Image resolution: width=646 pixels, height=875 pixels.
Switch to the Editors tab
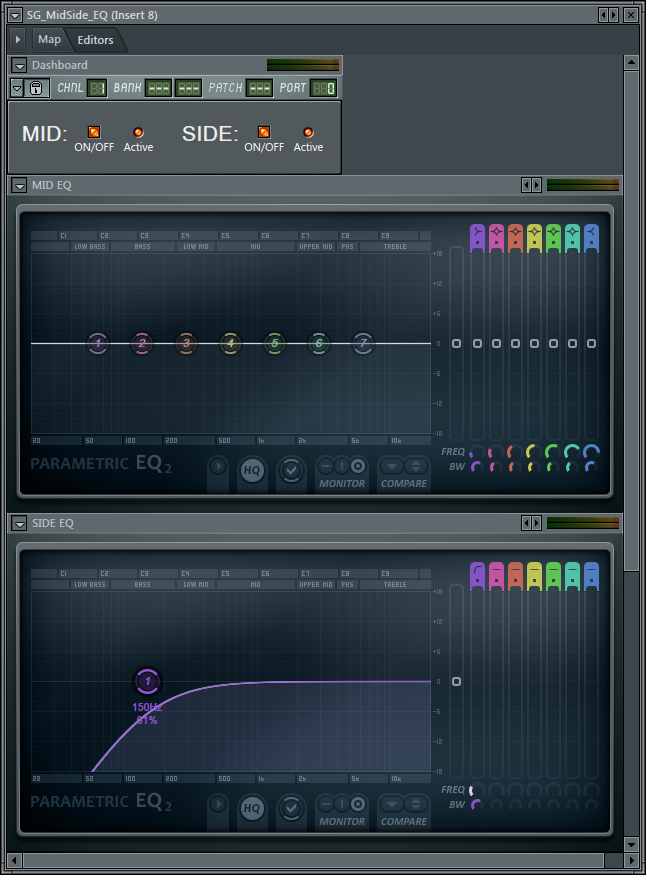click(95, 40)
